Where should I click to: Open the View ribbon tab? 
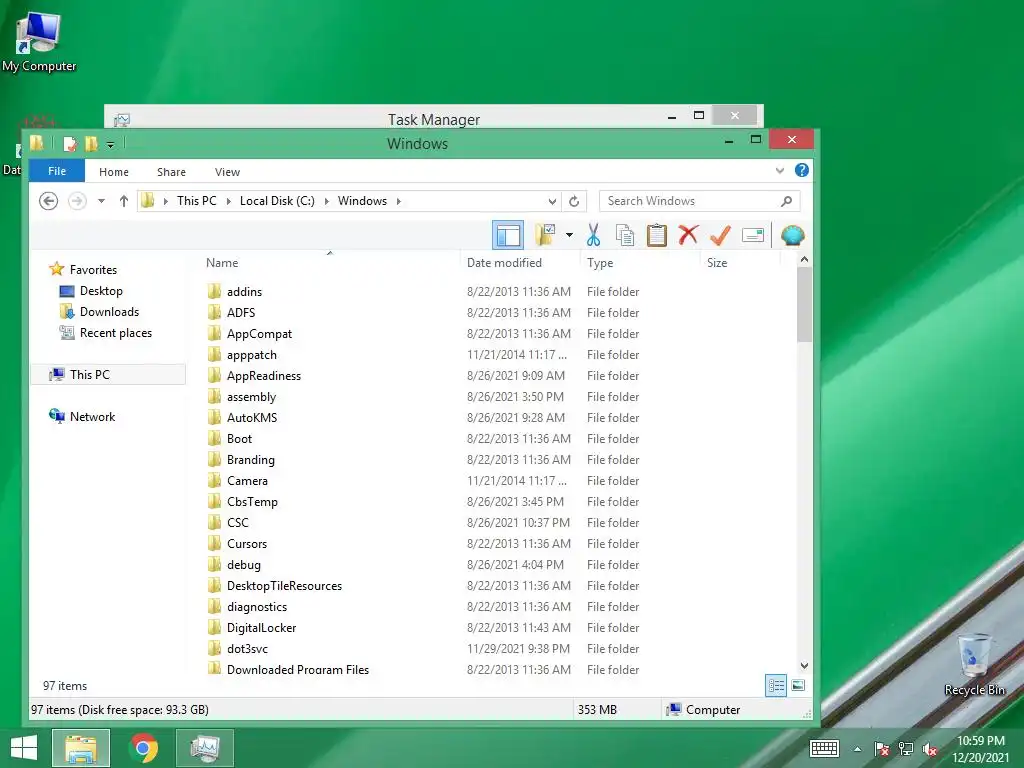click(227, 172)
